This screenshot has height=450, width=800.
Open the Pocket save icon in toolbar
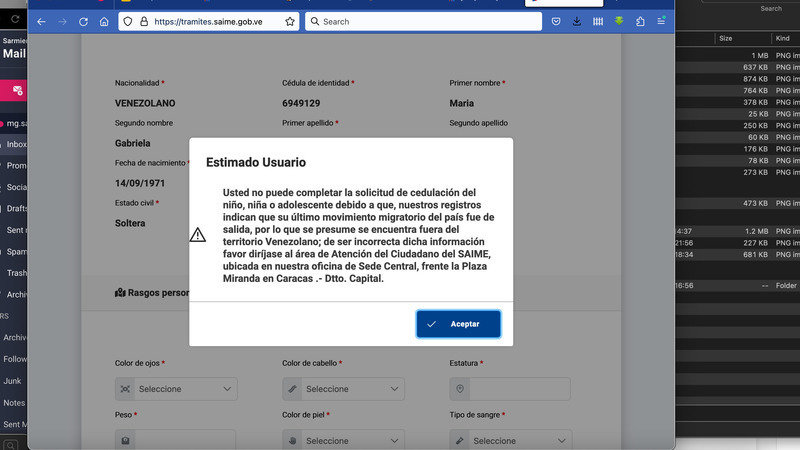557,21
